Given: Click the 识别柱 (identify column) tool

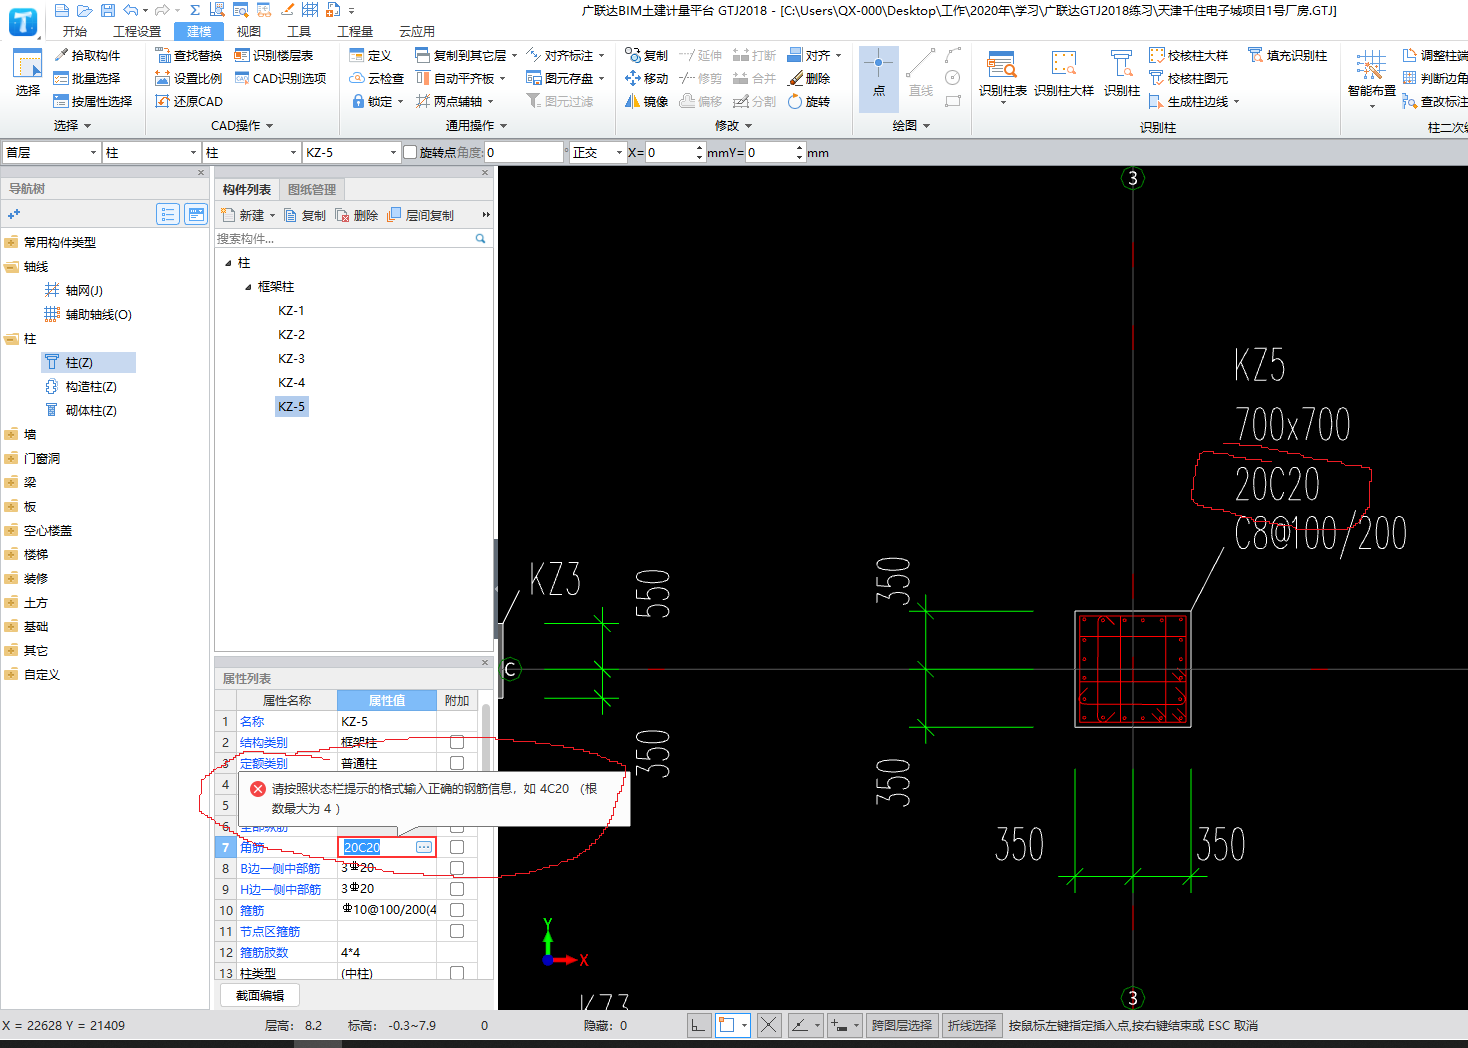Looking at the screenshot, I should click(1121, 75).
